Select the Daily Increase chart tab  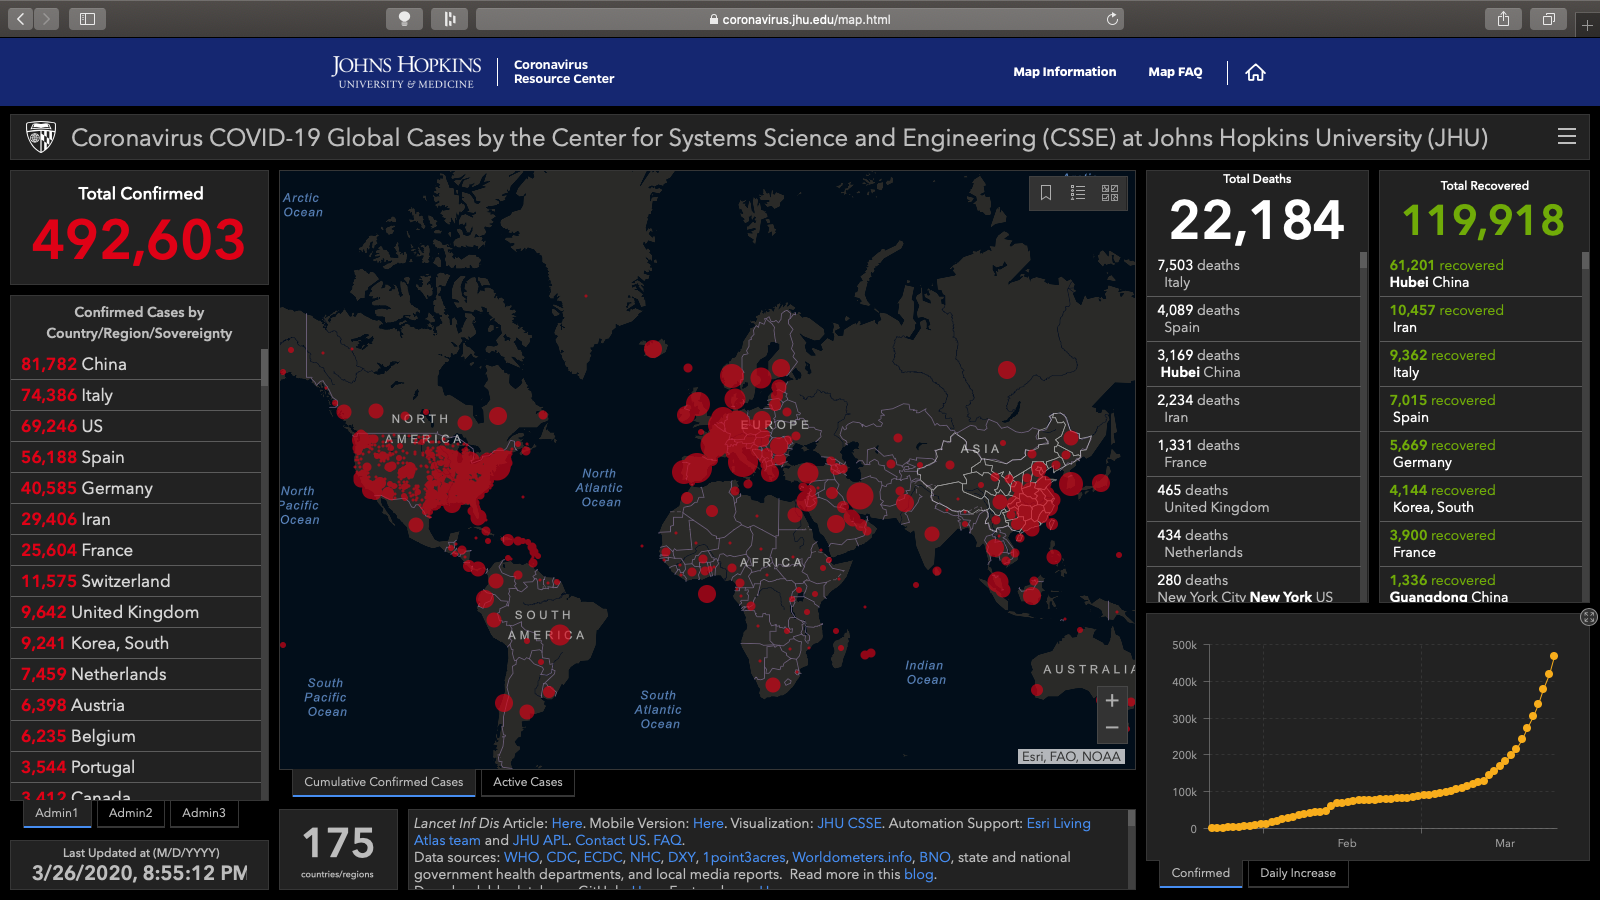coord(1297,873)
